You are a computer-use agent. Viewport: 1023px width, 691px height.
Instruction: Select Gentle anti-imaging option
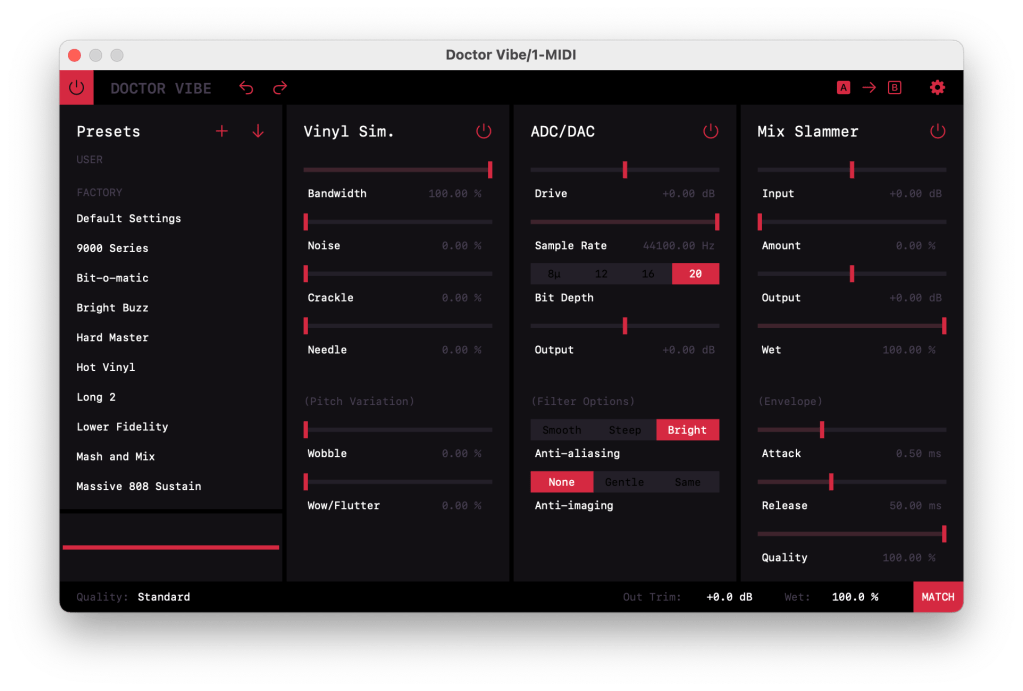(x=624, y=482)
